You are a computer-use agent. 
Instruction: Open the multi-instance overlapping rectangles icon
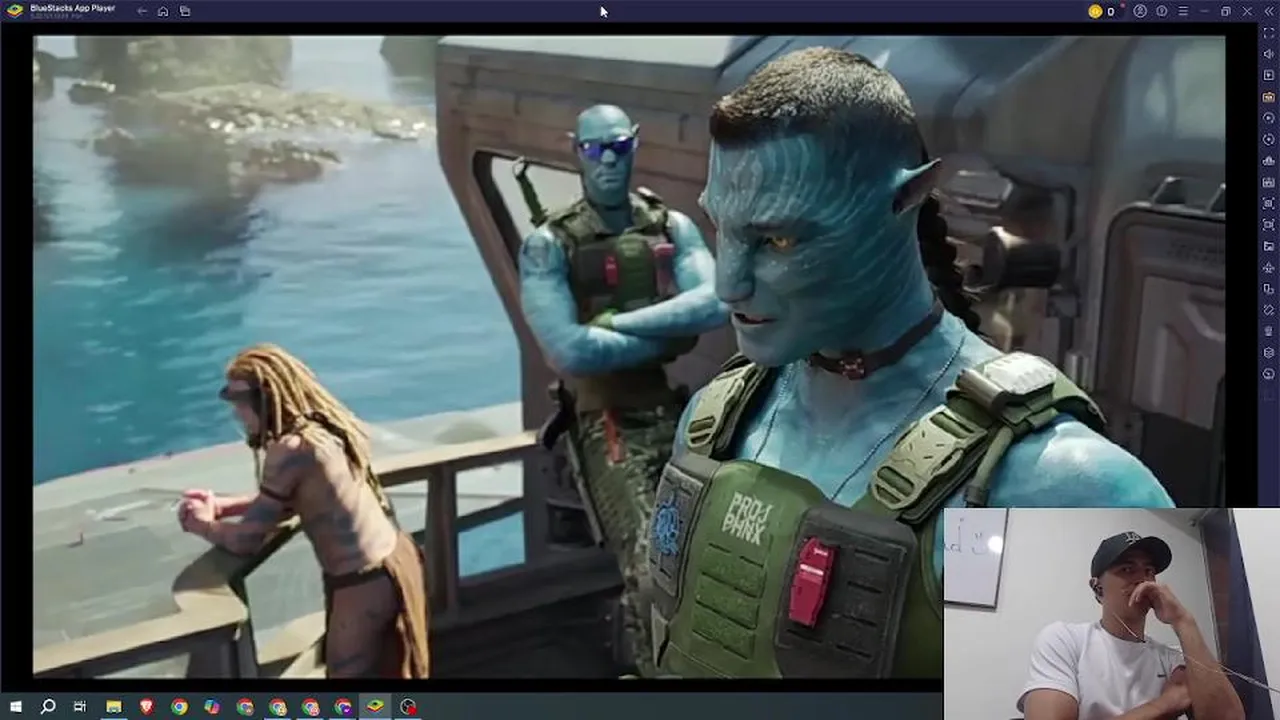[x=1269, y=288]
